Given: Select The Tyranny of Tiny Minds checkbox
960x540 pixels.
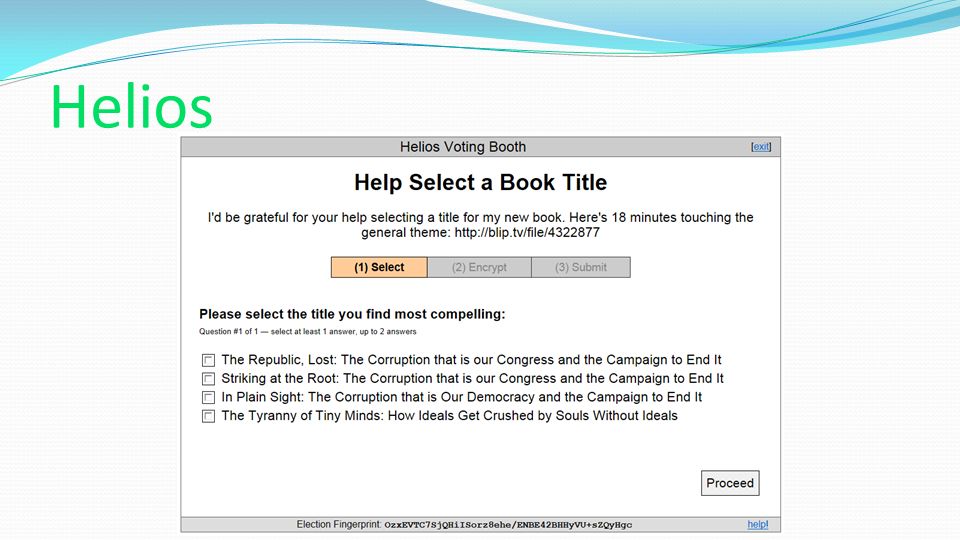Looking at the screenshot, I should point(209,416).
